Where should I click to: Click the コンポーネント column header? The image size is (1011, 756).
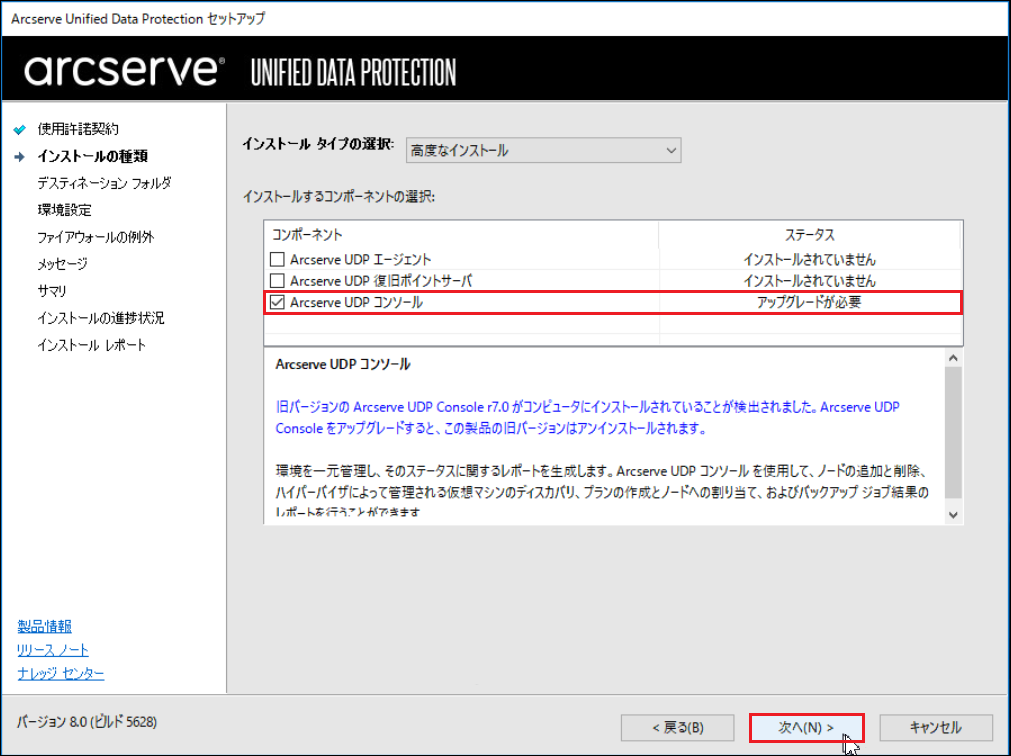click(x=462, y=235)
